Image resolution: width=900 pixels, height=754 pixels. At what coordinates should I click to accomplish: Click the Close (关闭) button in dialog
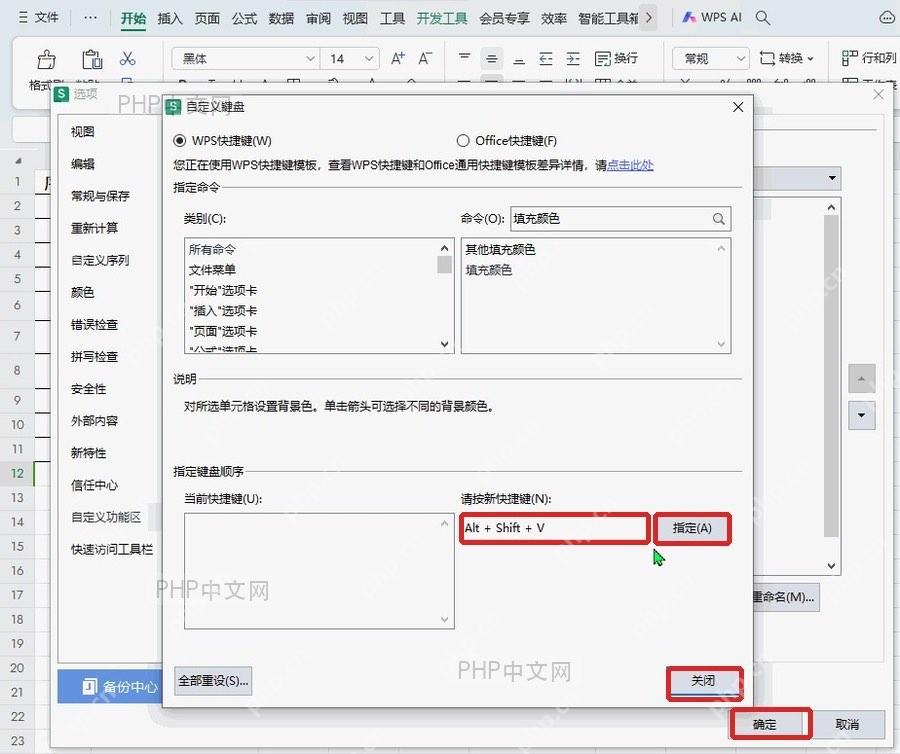pos(704,681)
